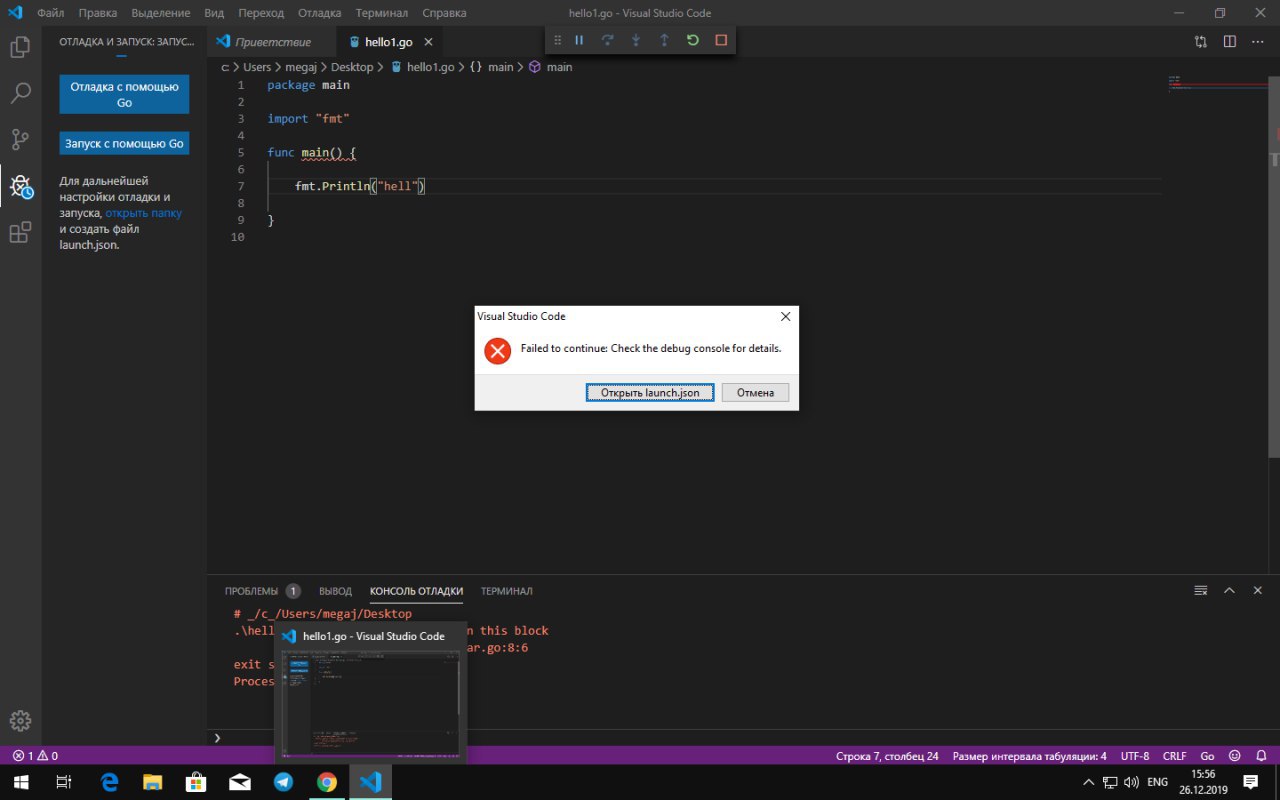
Task: Maximize the bottom panel with chevron
Action: click(1230, 591)
